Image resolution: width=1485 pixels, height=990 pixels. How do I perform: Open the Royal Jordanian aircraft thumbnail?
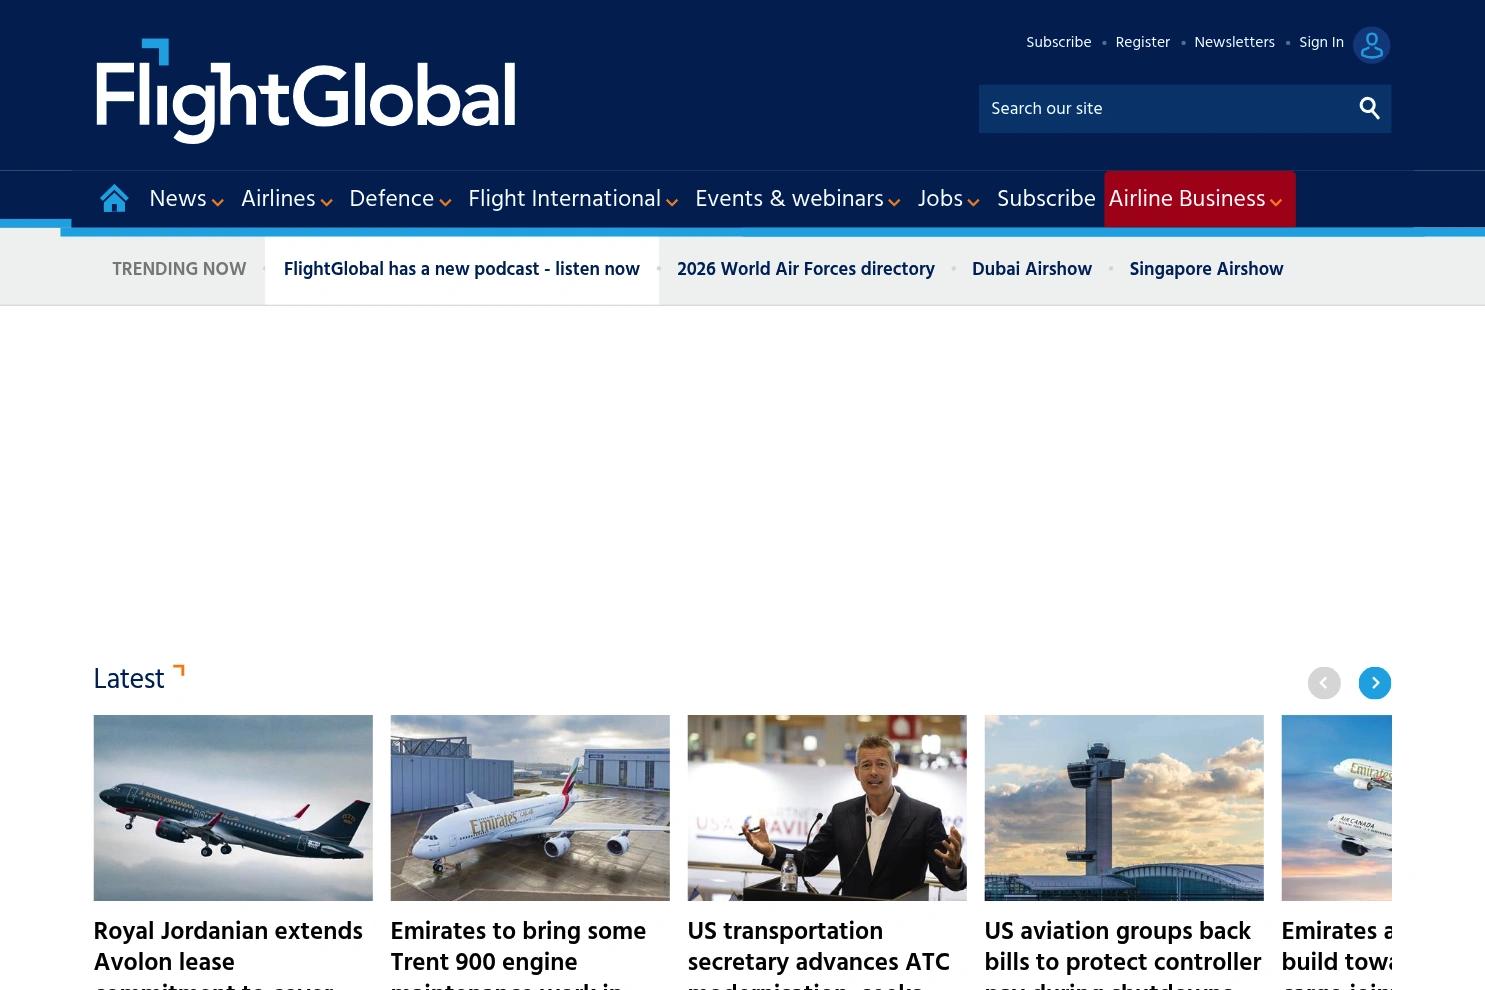pos(233,808)
